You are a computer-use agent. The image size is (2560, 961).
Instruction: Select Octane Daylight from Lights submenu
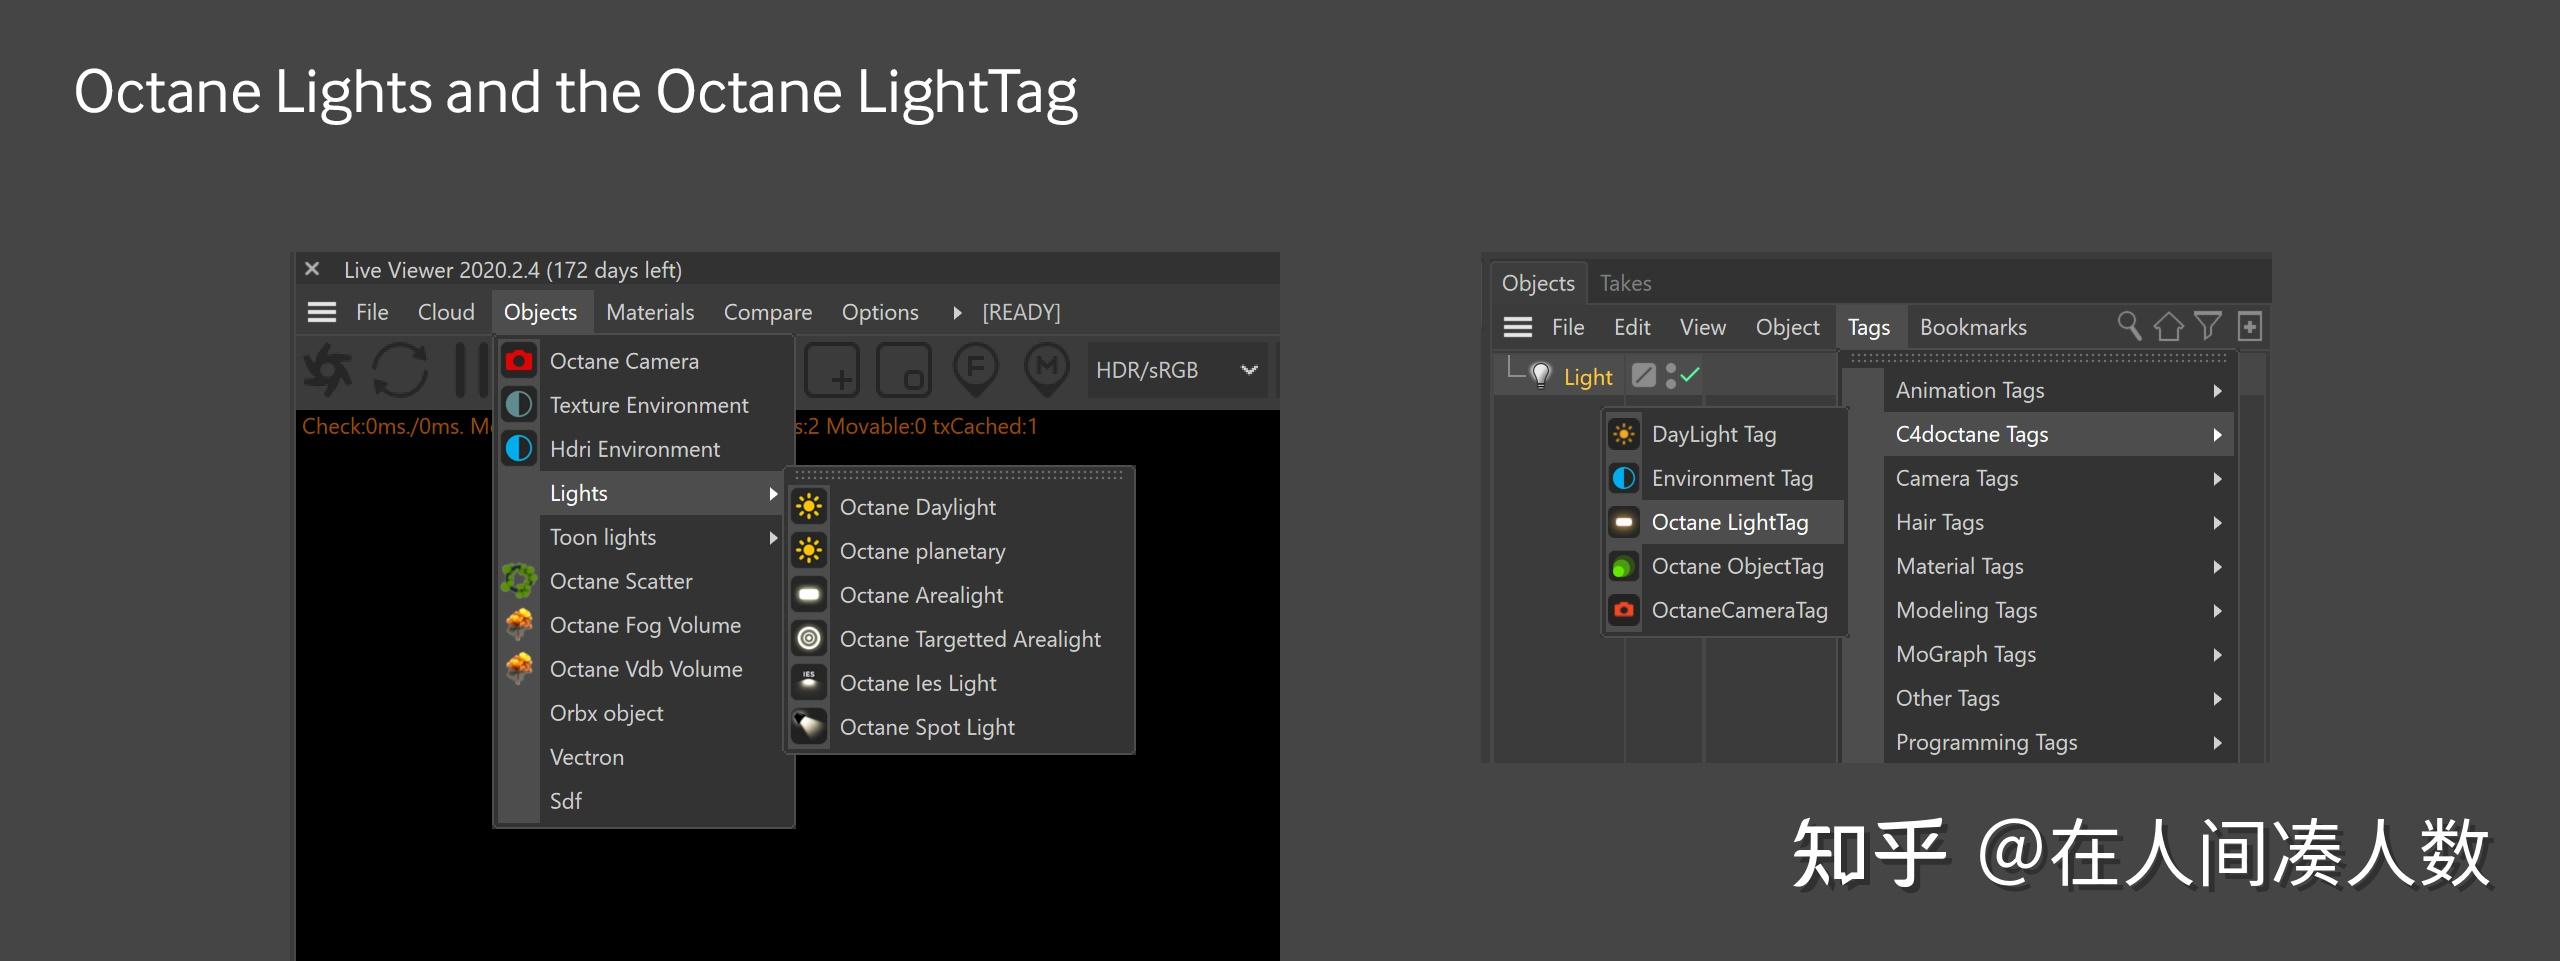tap(917, 507)
